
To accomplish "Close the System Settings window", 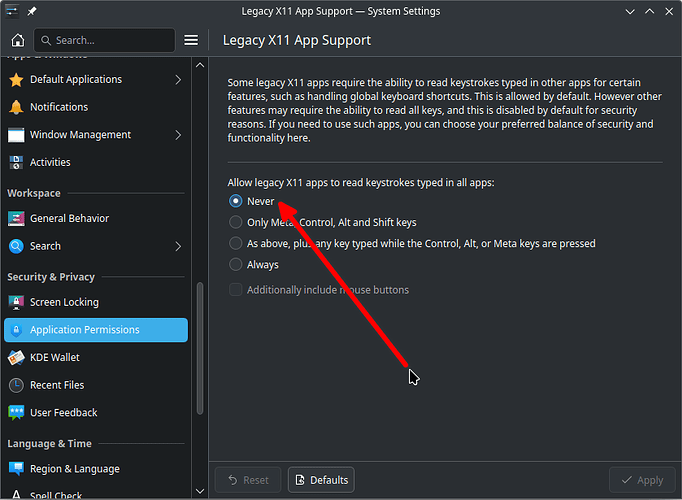I will (669, 11).
